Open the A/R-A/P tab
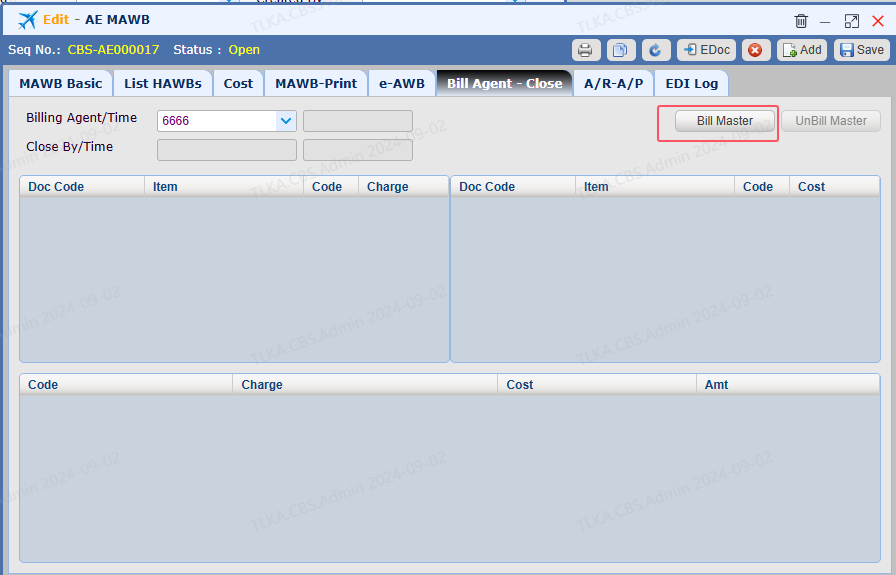 614,83
